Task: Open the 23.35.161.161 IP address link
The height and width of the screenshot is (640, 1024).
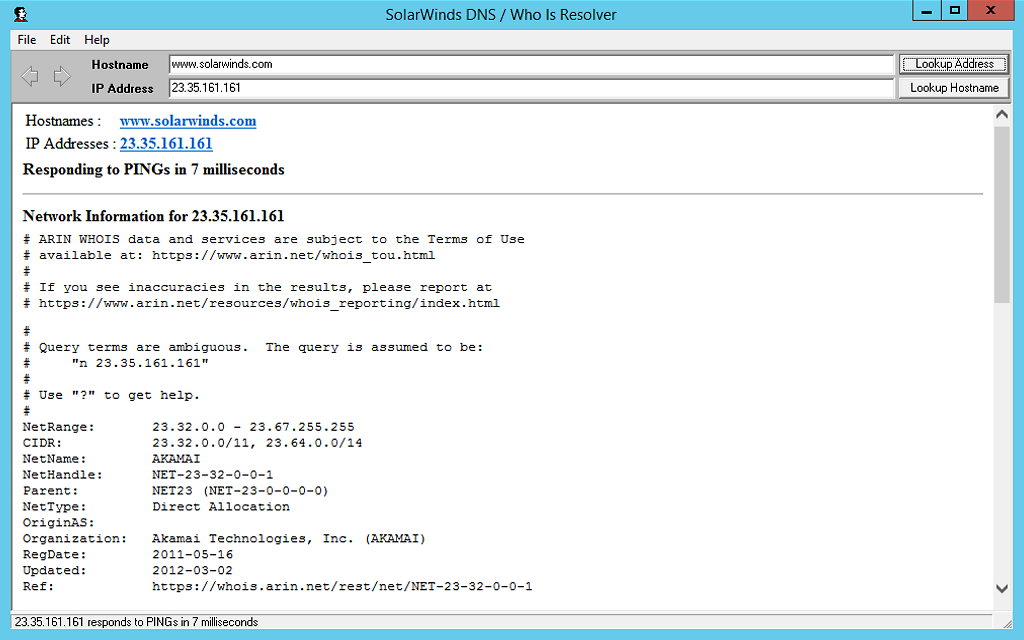Action: pyautogui.click(x=166, y=144)
